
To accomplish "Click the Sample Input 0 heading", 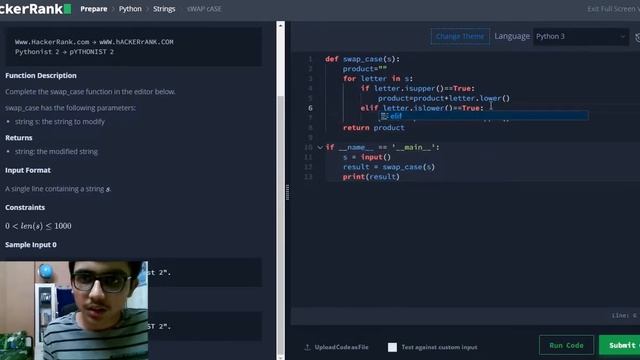I will (31, 244).
